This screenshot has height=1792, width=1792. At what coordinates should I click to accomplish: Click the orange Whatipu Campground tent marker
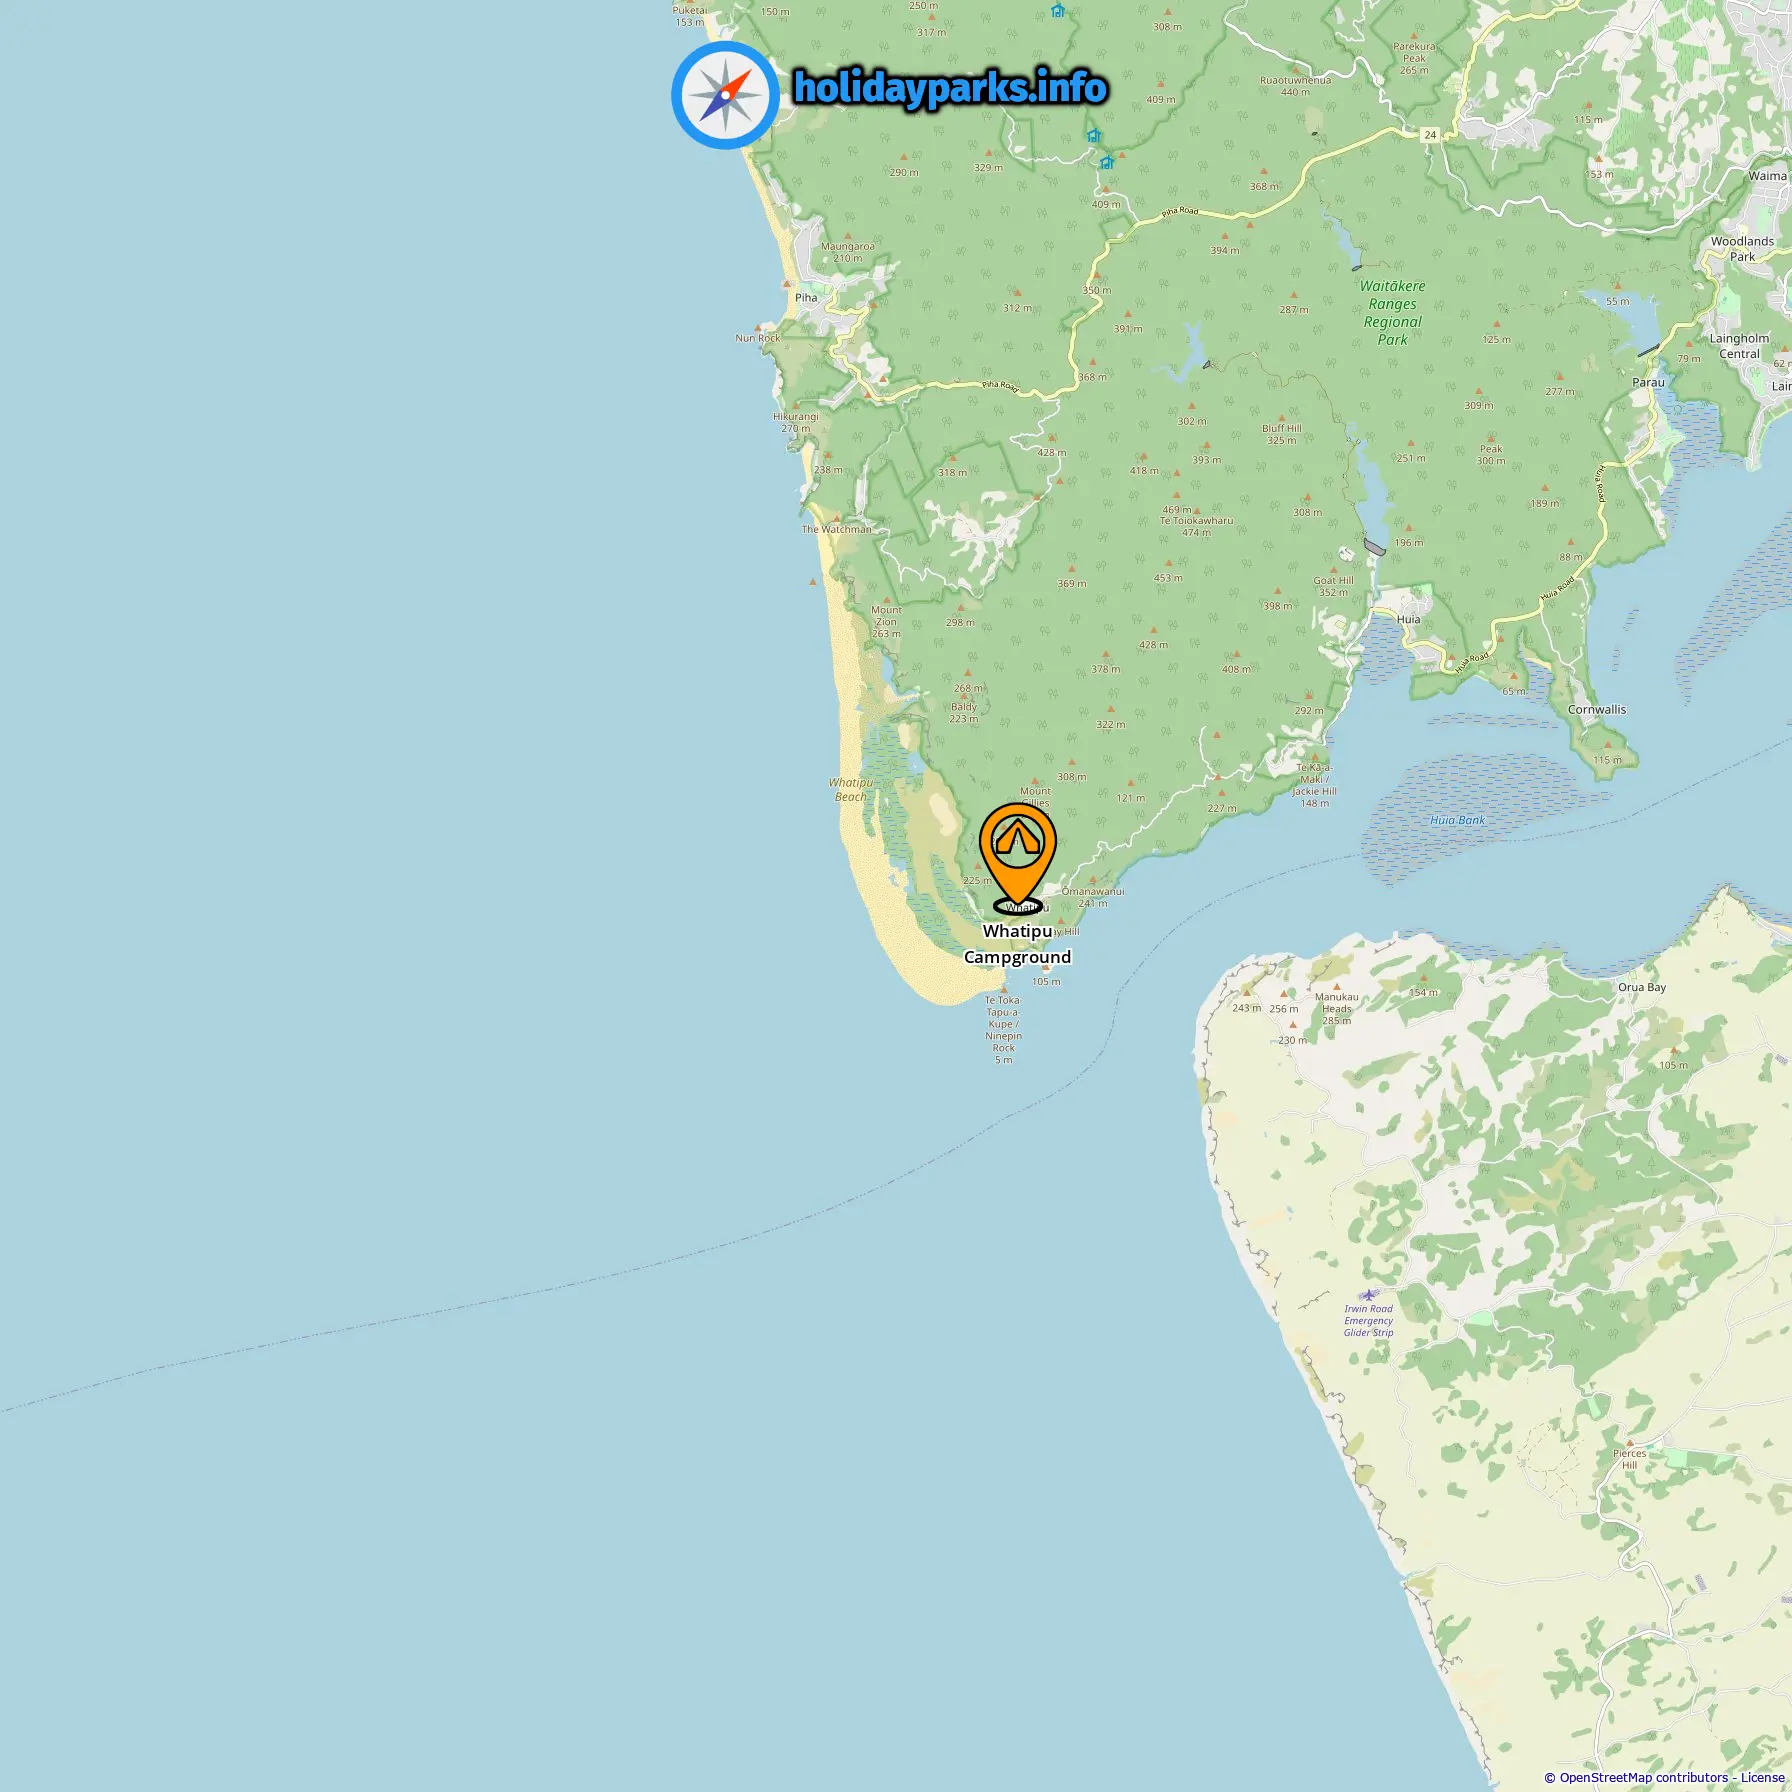coord(1017,858)
